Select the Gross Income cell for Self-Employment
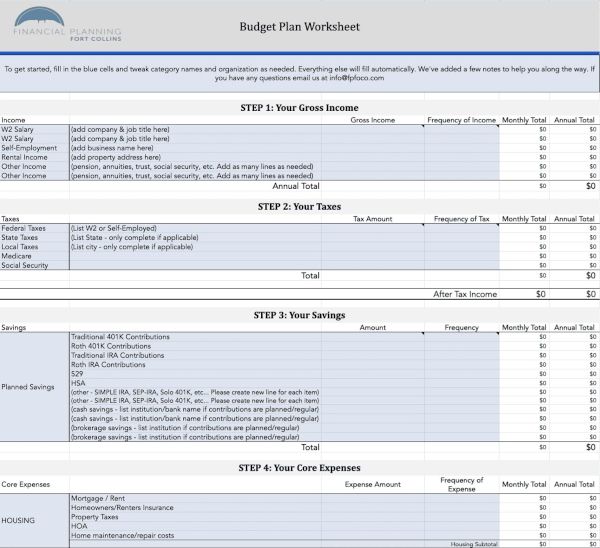Image resolution: width=600 pixels, height=548 pixels. 373,148
